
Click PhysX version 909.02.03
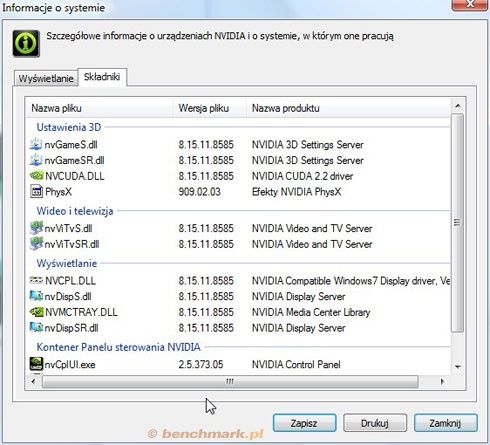pyautogui.click(x=199, y=192)
